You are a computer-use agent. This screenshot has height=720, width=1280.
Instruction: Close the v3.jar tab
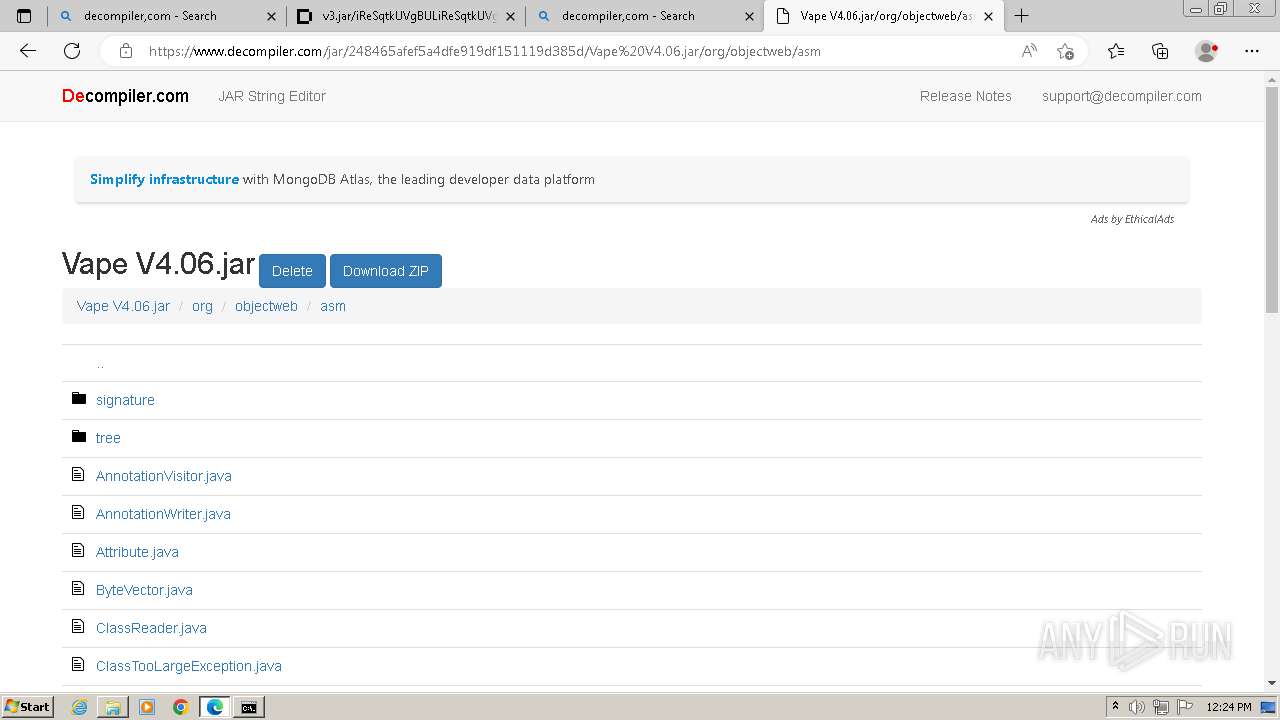tap(510, 16)
